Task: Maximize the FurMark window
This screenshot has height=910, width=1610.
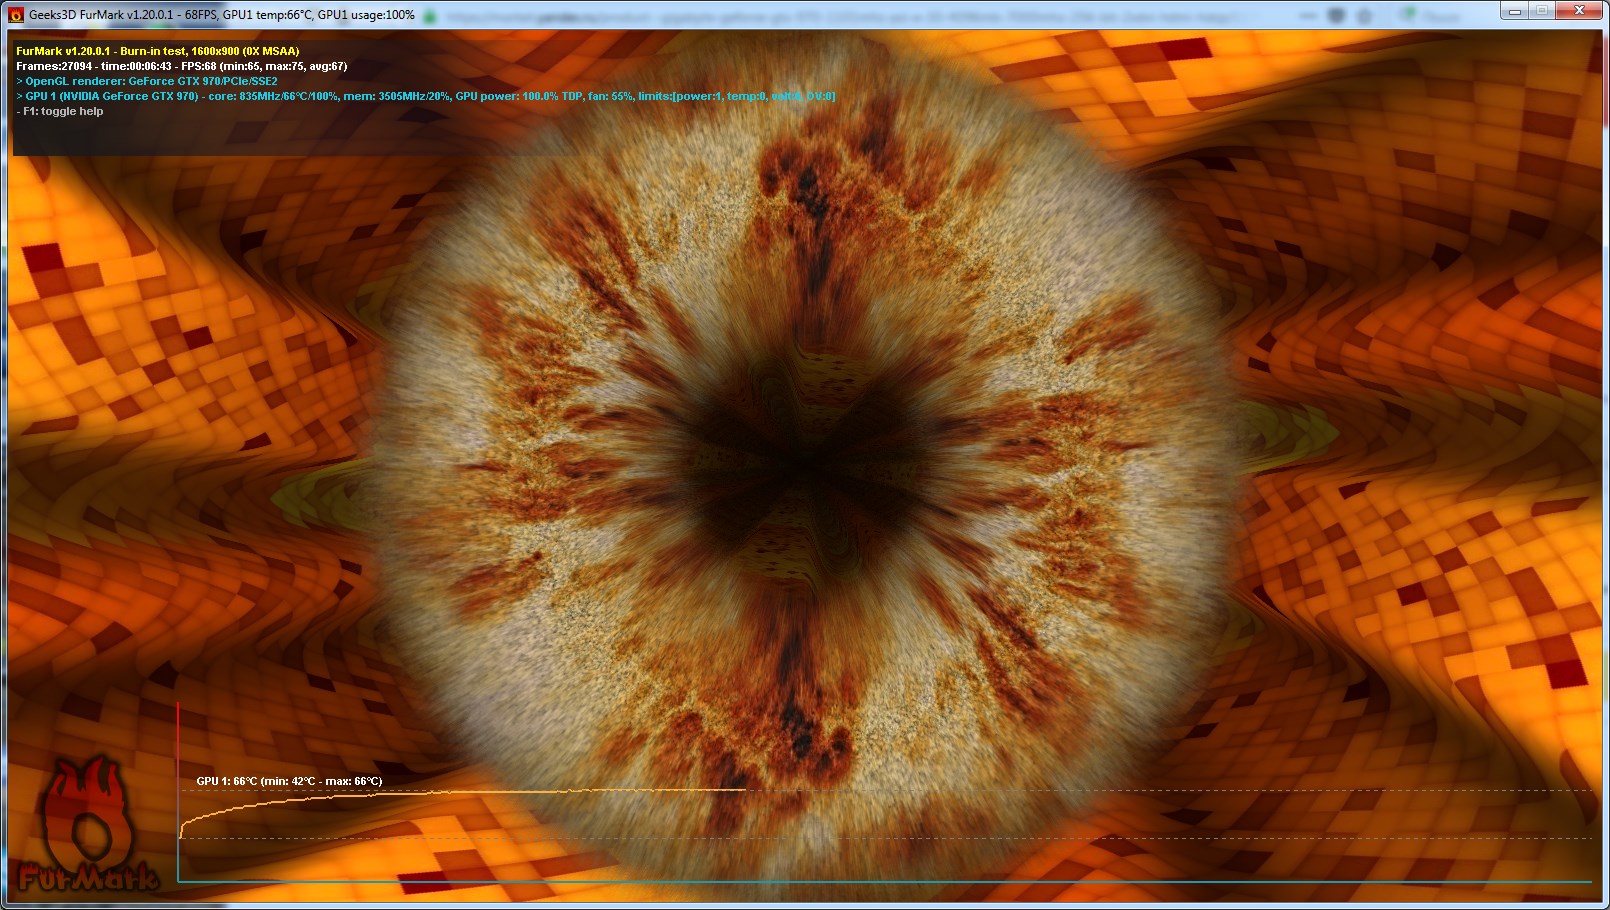Action: (1542, 11)
